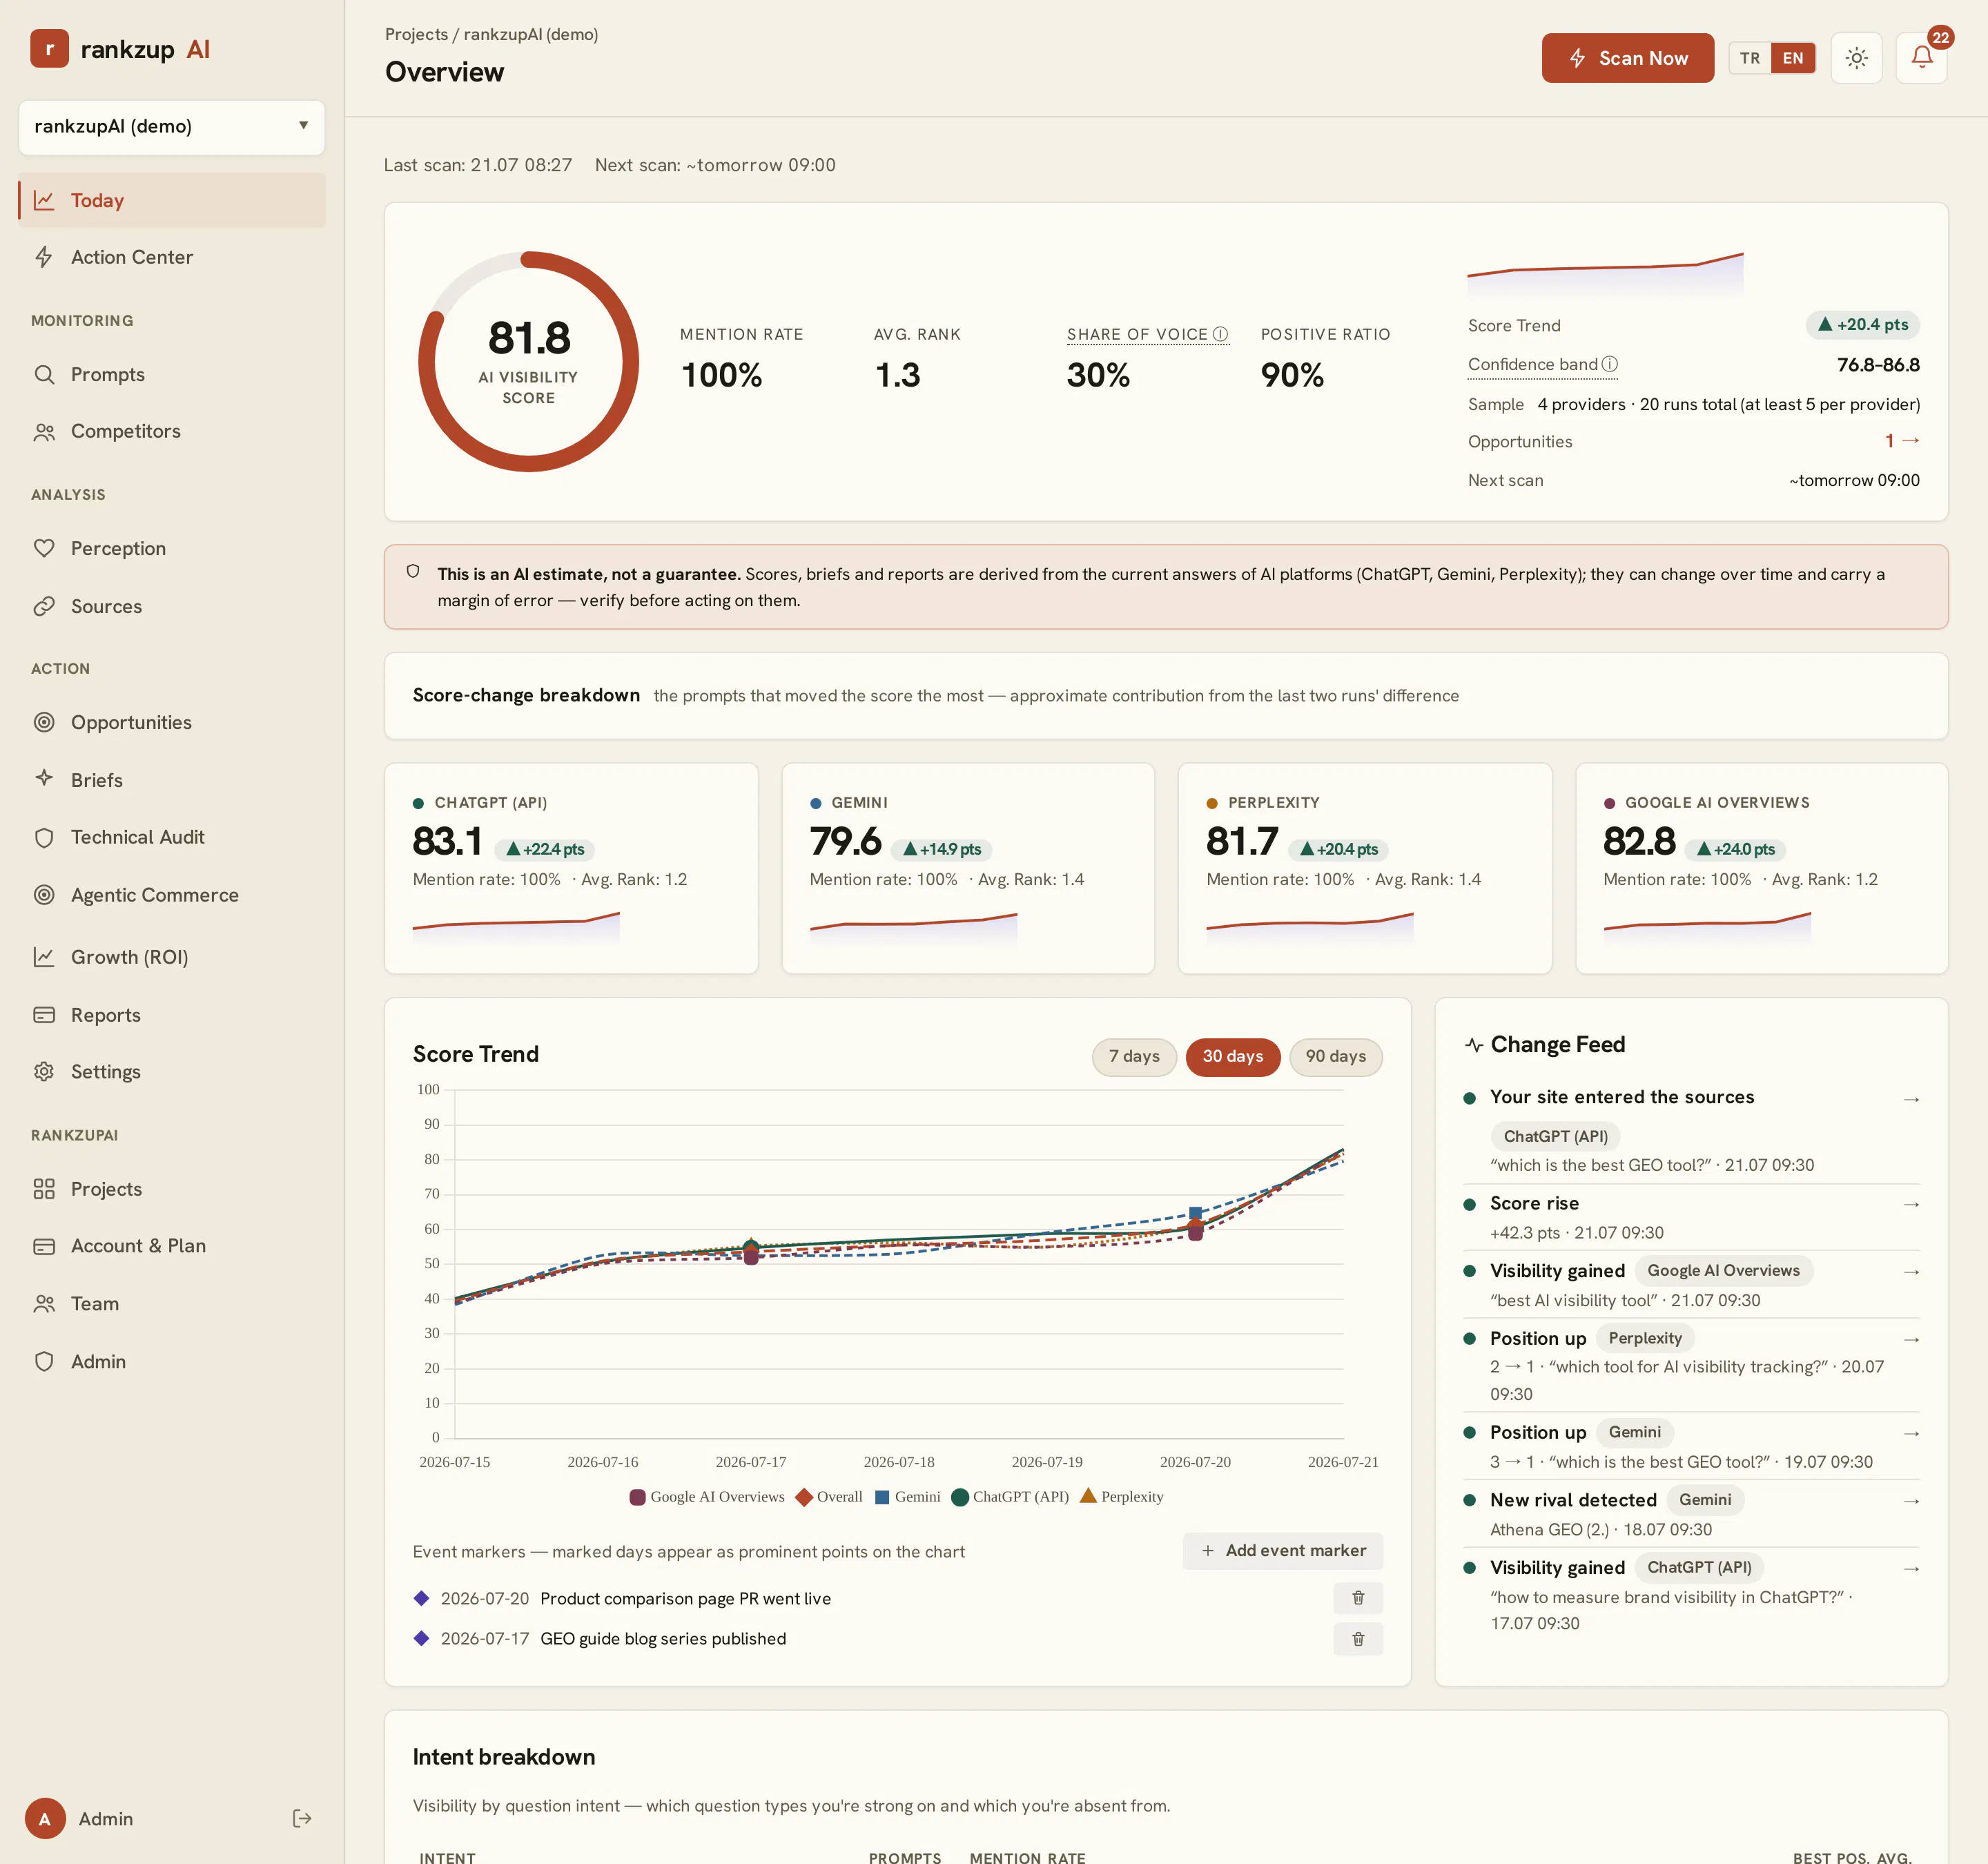Open Agentic Commerce page
The width and height of the screenshot is (1988, 1864).
pyautogui.click(x=172, y=895)
